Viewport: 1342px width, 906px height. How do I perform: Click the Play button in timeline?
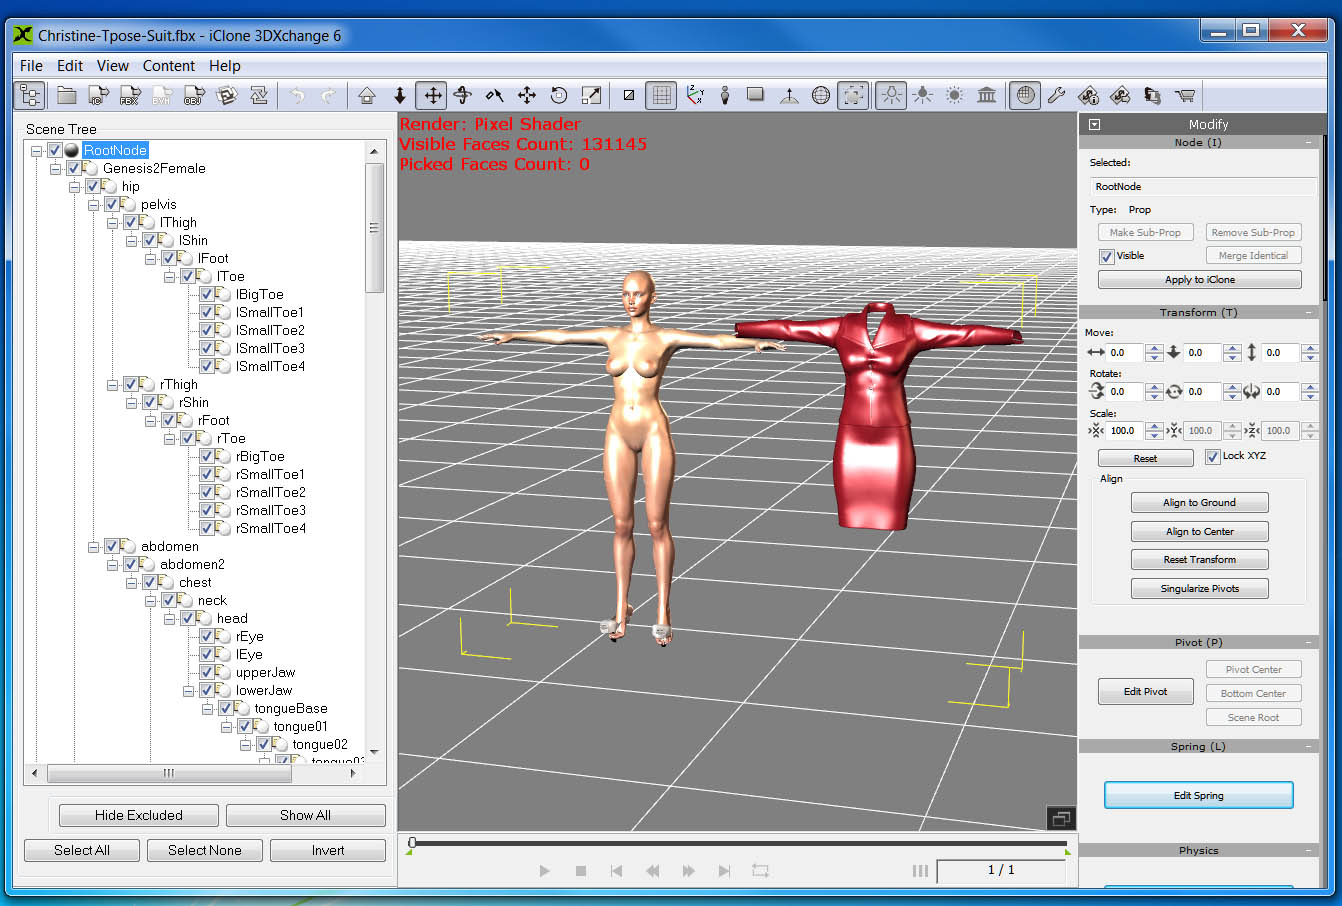point(544,871)
